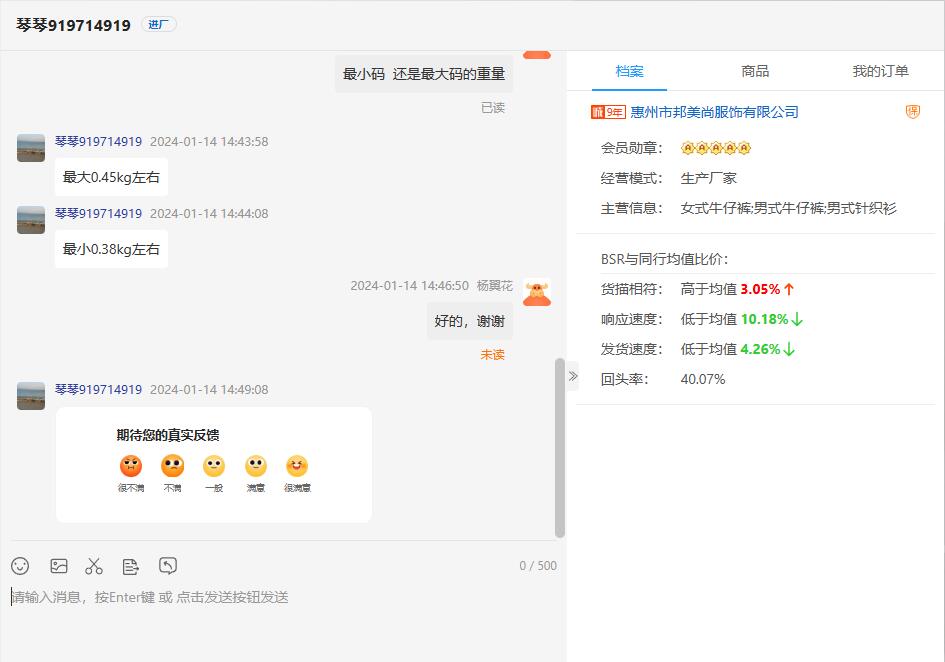945x662 pixels.
Task: Click the 9年 membership badge icon
Action: [608, 112]
